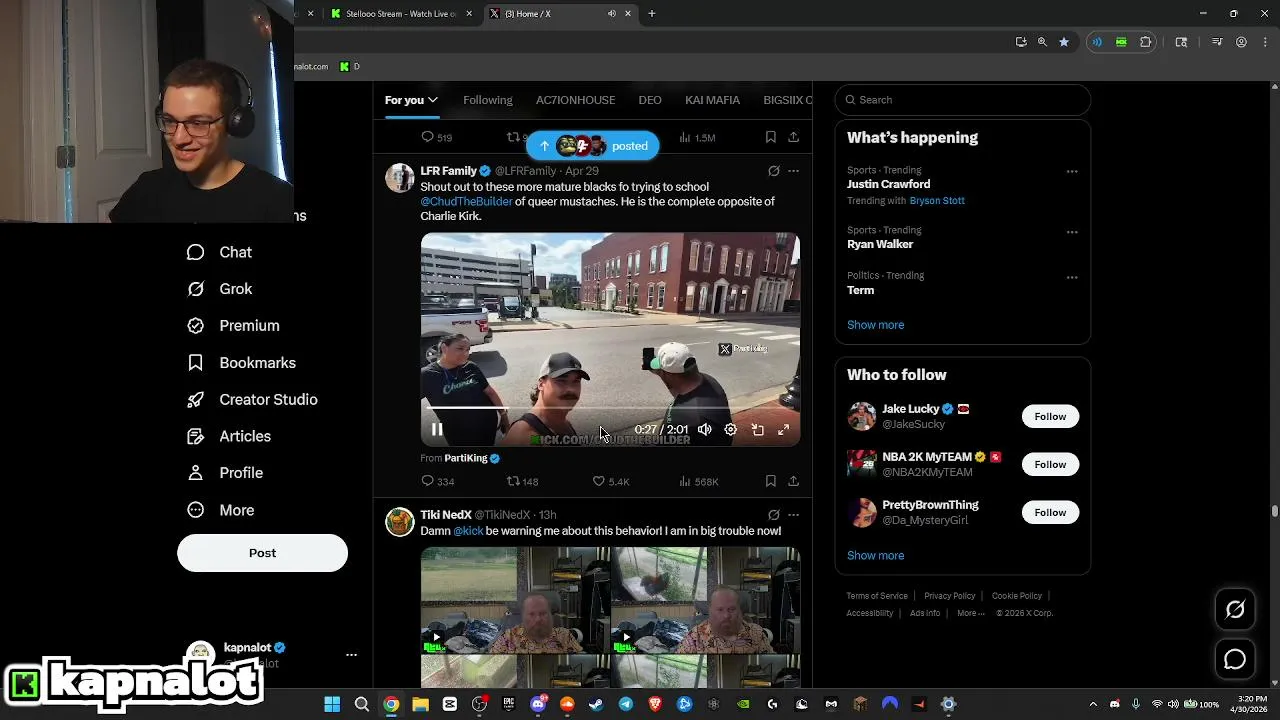Image resolution: width=1280 pixels, height=720 pixels.
Task: Pause the PartiKing video
Action: pos(437,429)
